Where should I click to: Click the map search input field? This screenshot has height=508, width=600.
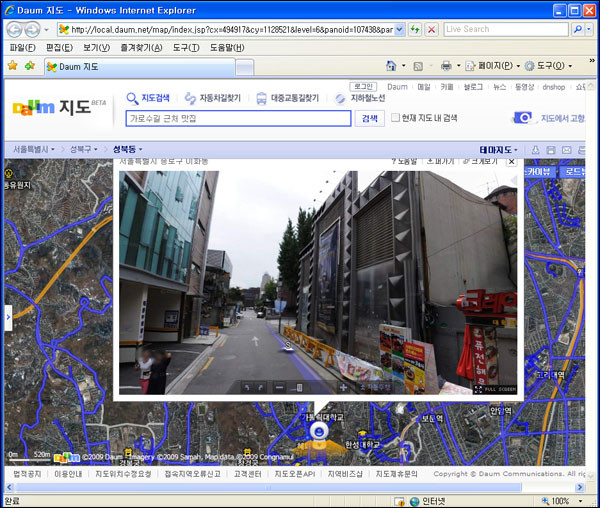tap(238, 118)
